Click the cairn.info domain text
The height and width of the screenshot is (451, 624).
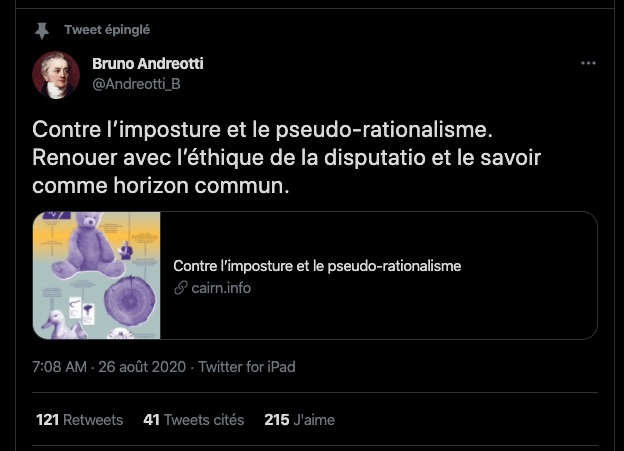(x=221, y=288)
